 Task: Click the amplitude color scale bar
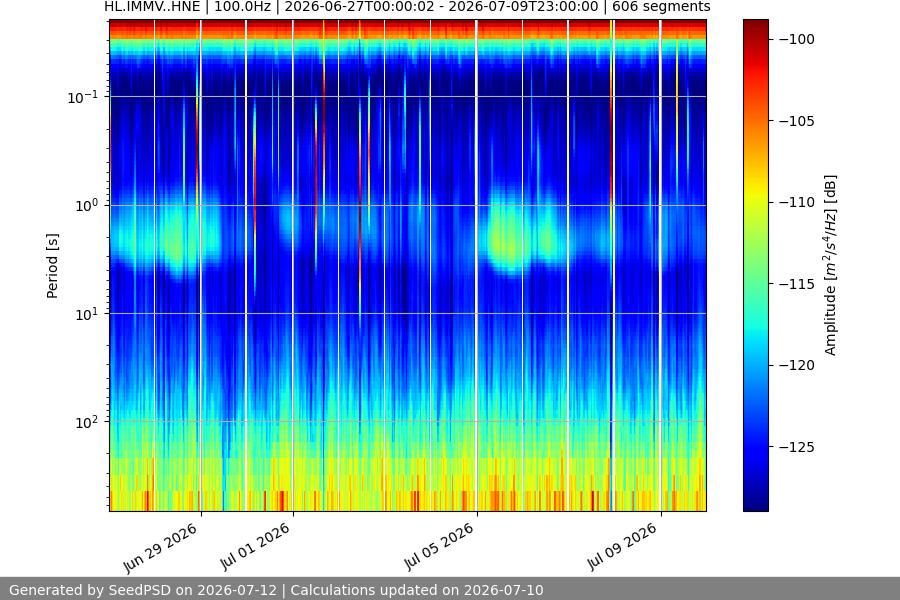click(x=755, y=265)
